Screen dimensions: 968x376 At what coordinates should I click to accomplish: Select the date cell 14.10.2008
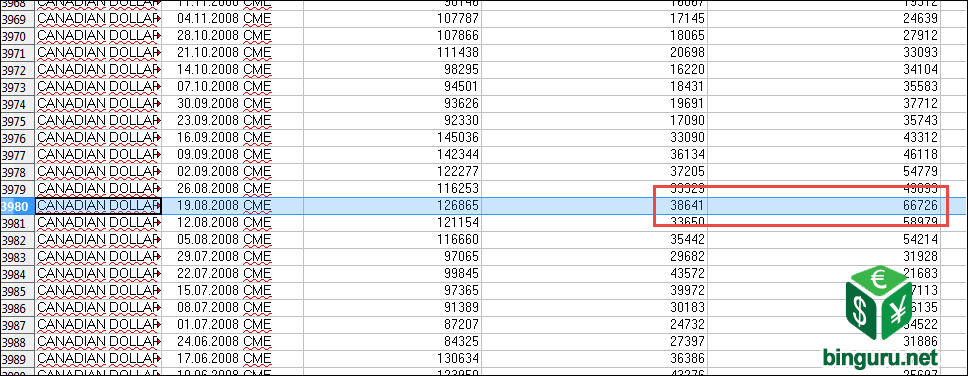coord(232,70)
